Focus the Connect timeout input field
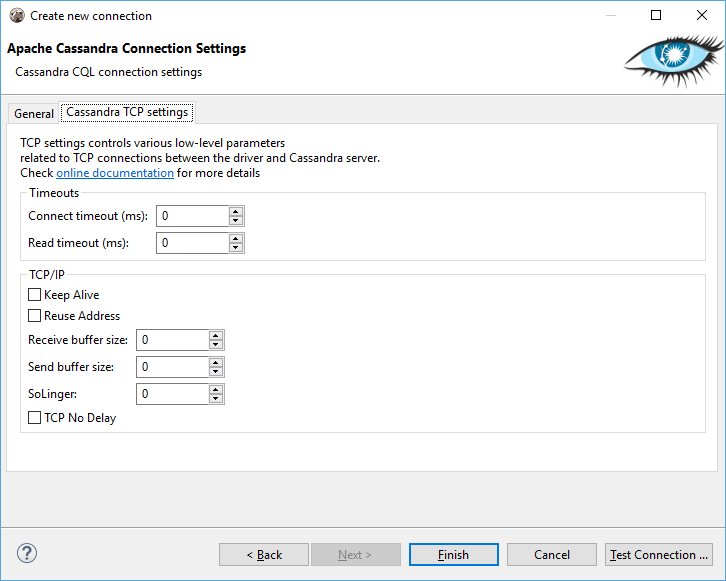726x581 pixels. pos(193,216)
